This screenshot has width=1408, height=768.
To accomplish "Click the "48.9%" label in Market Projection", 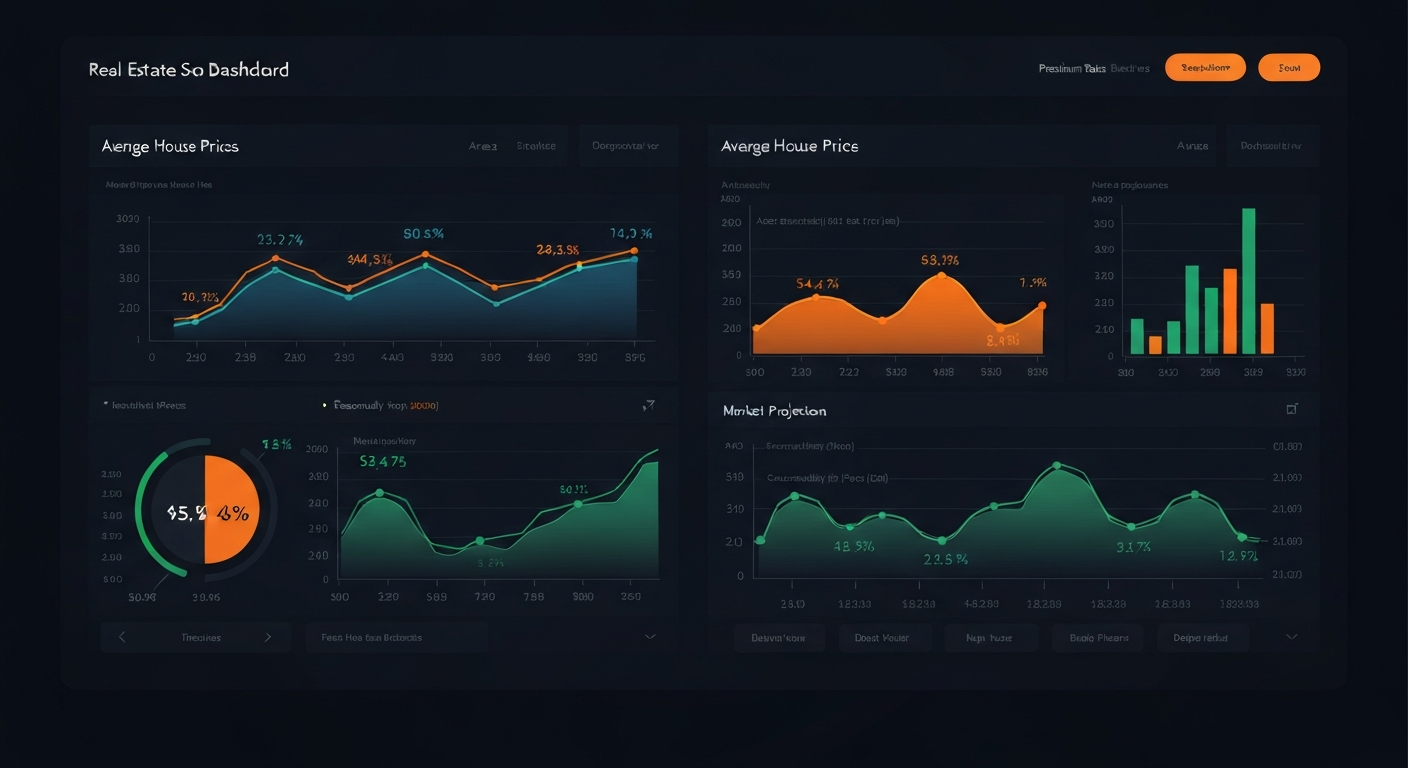I will click(854, 547).
